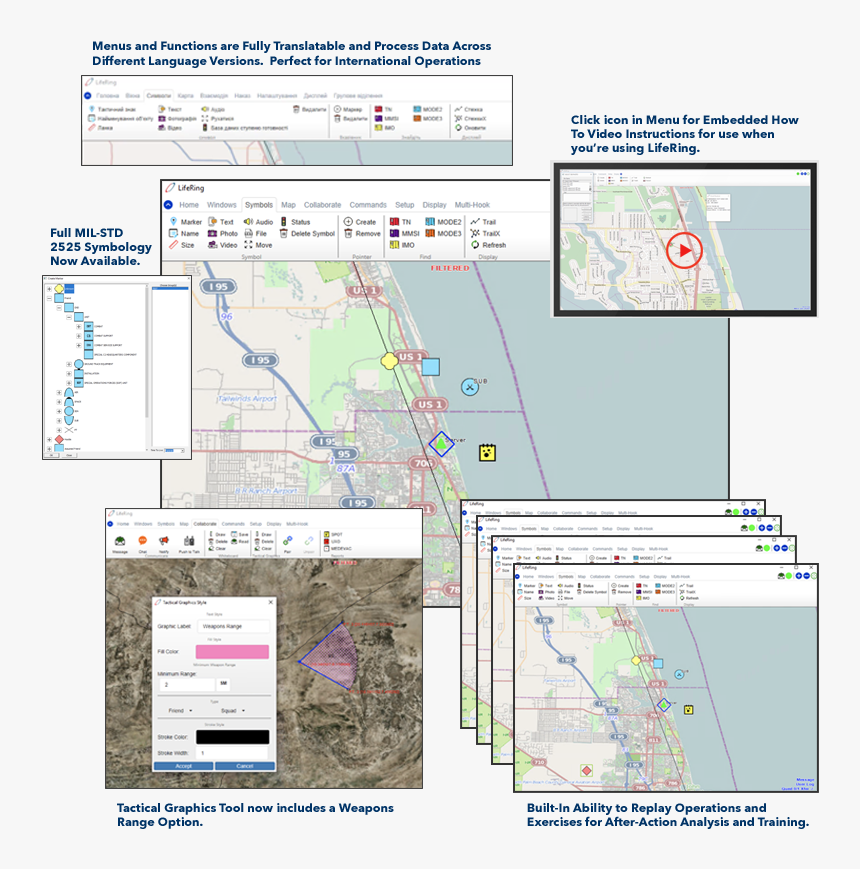Click the Audio icon in main LifeRing ribbon
The width and height of the screenshot is (860, 869).
(x=258, y=222)
